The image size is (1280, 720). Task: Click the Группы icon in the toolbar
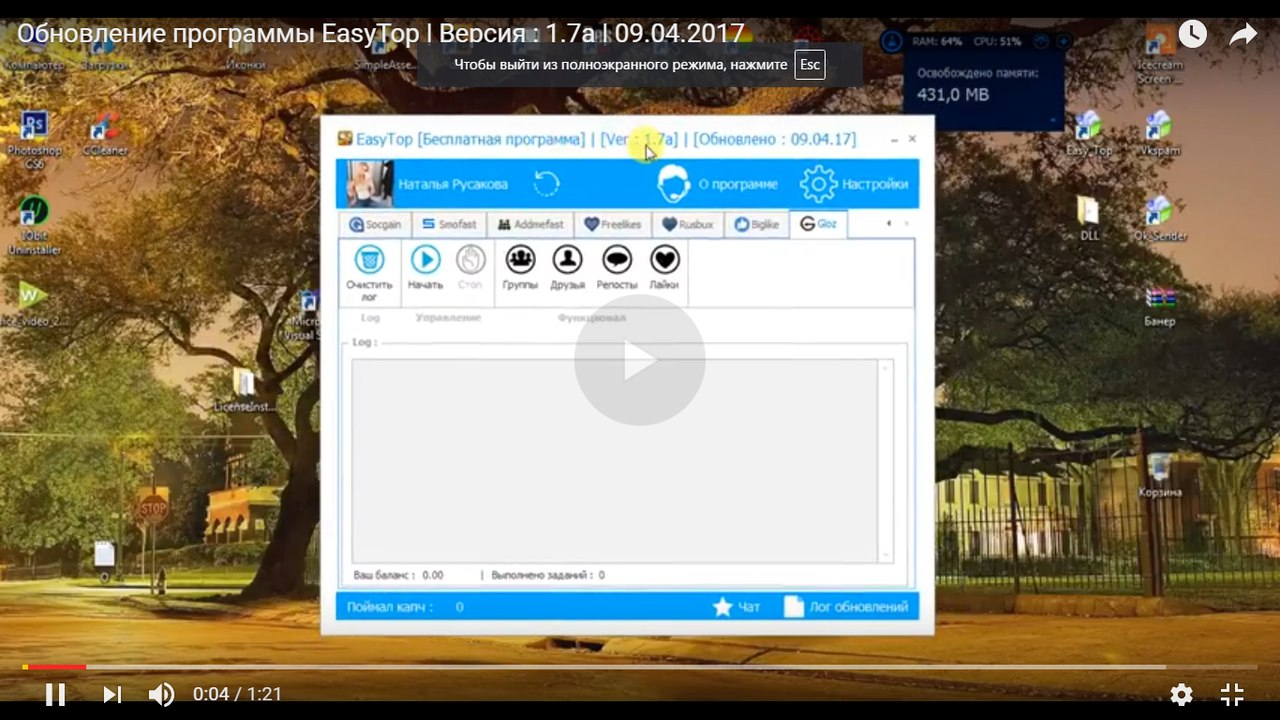520,260
